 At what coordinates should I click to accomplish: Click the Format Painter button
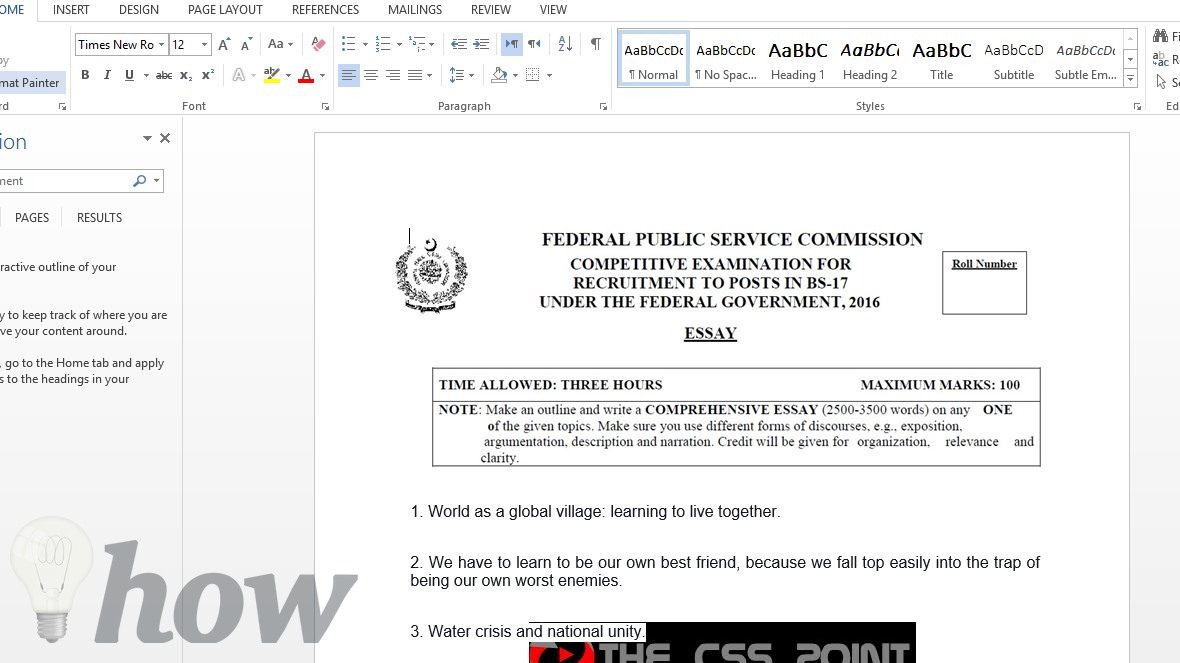tap(30, 83)
